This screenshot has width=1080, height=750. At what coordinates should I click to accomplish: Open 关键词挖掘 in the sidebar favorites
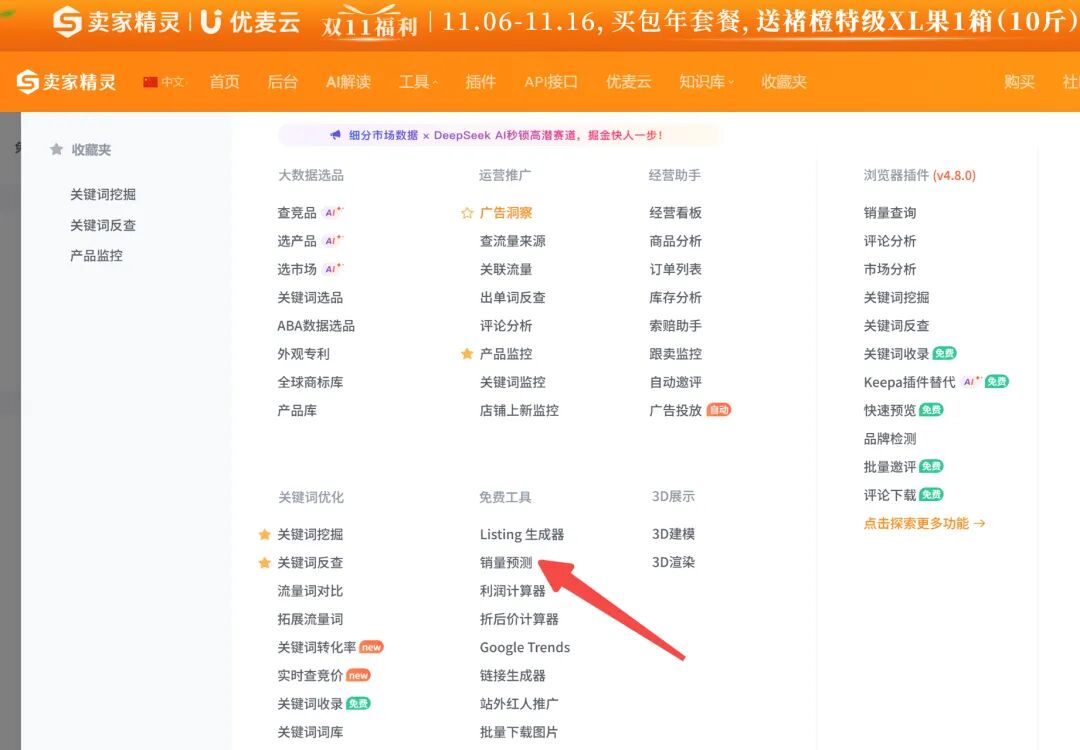coord(103,195)
